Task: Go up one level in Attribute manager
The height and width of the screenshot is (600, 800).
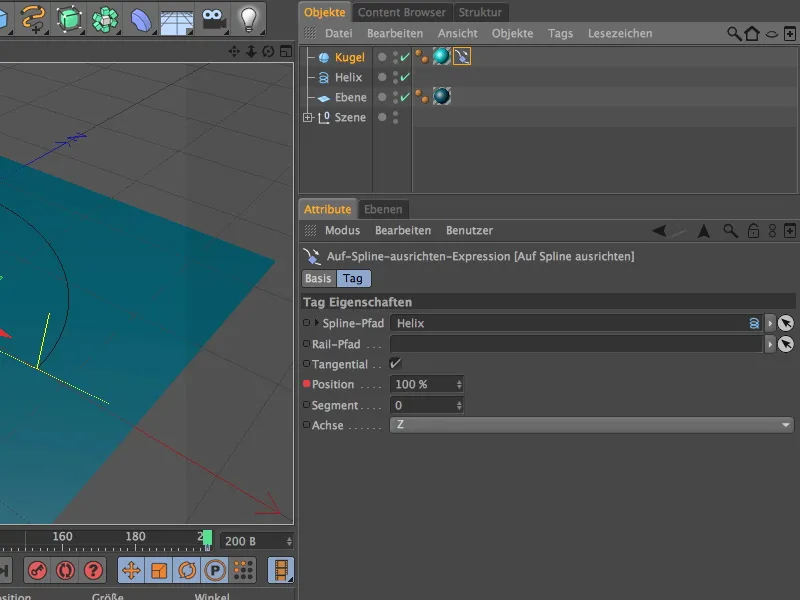Action: (x=704, y=231)
